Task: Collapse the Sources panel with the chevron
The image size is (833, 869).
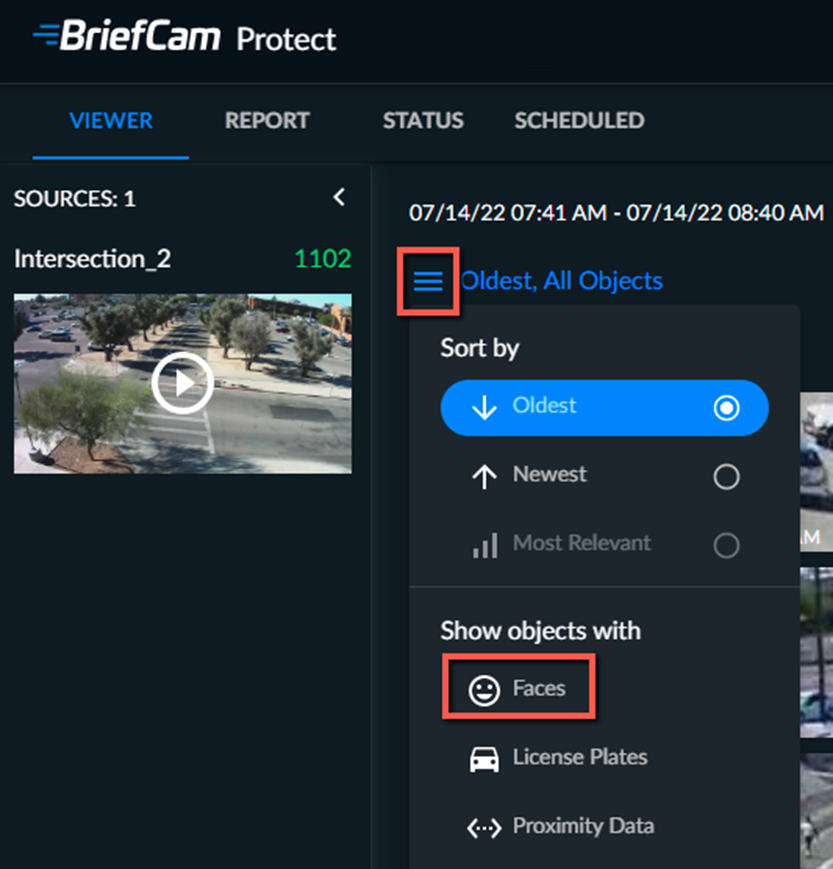Action: point(339,197)
